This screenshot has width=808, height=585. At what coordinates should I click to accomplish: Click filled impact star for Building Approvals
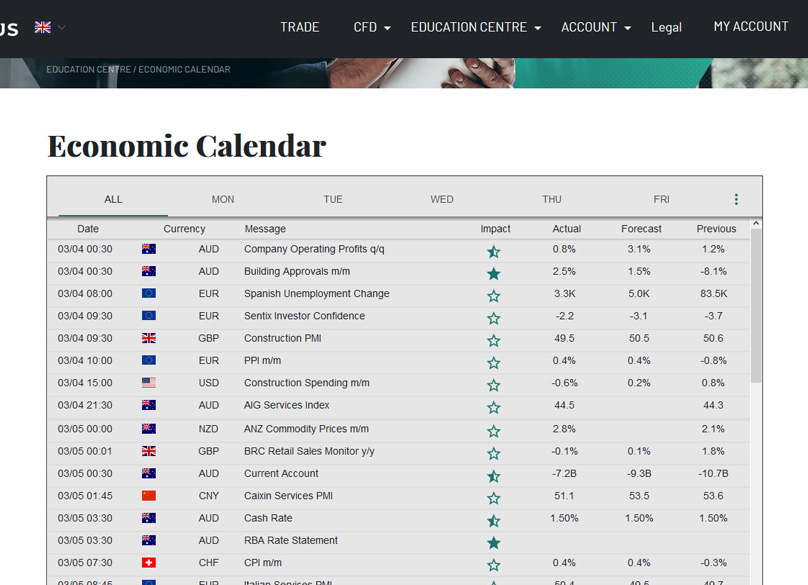coord(494,274)
